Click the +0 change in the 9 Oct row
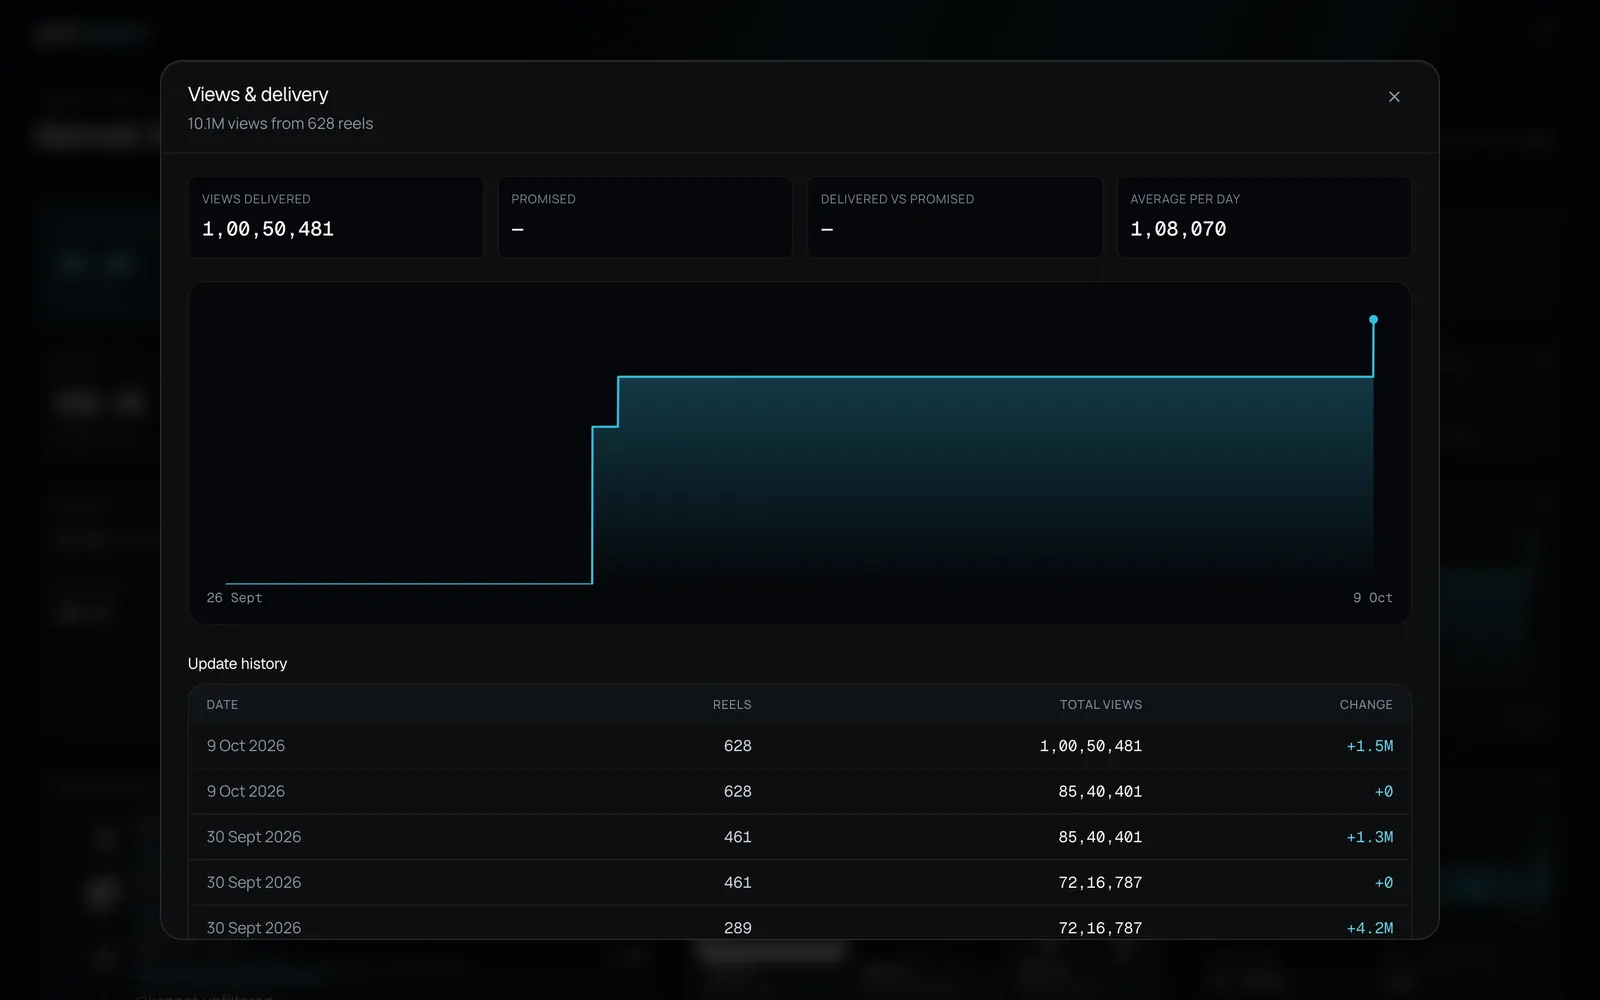The height and width of the screenshot is (1000, 1600). 1384,791
